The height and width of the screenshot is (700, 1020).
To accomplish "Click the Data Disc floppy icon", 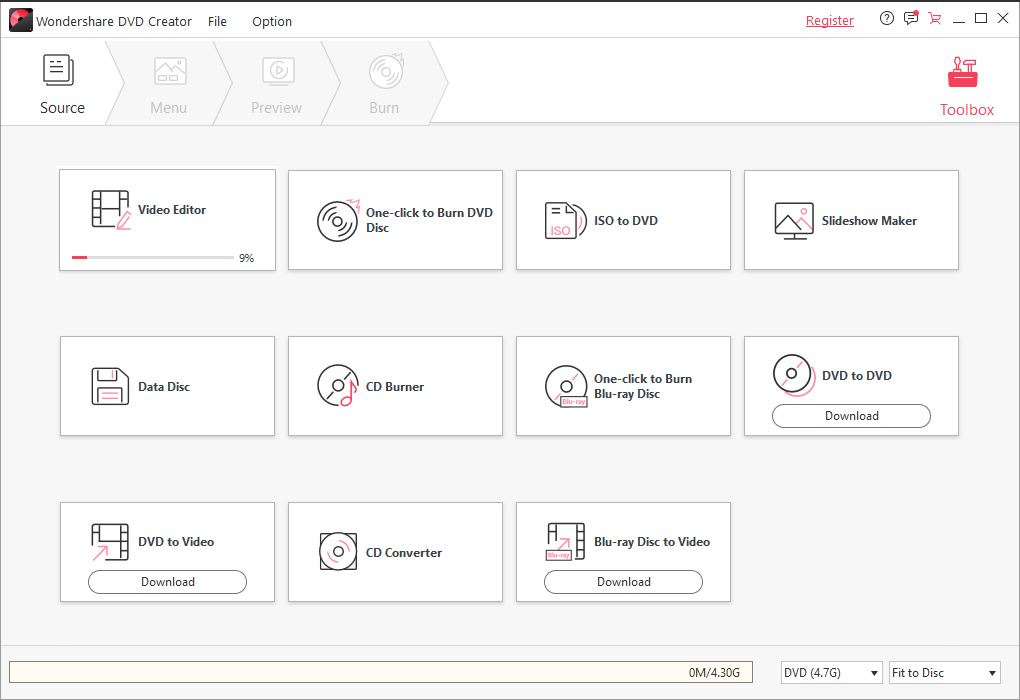I will 110,386.
